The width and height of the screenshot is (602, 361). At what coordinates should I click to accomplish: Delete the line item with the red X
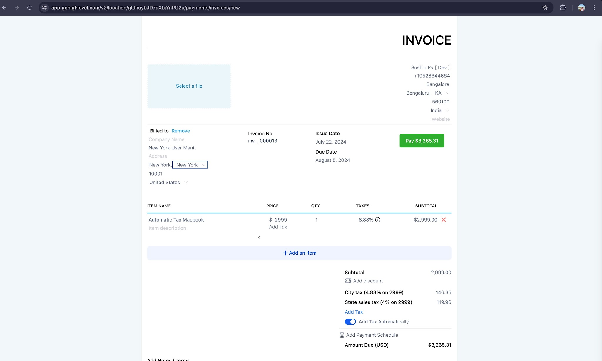click(x=444, y=220)
